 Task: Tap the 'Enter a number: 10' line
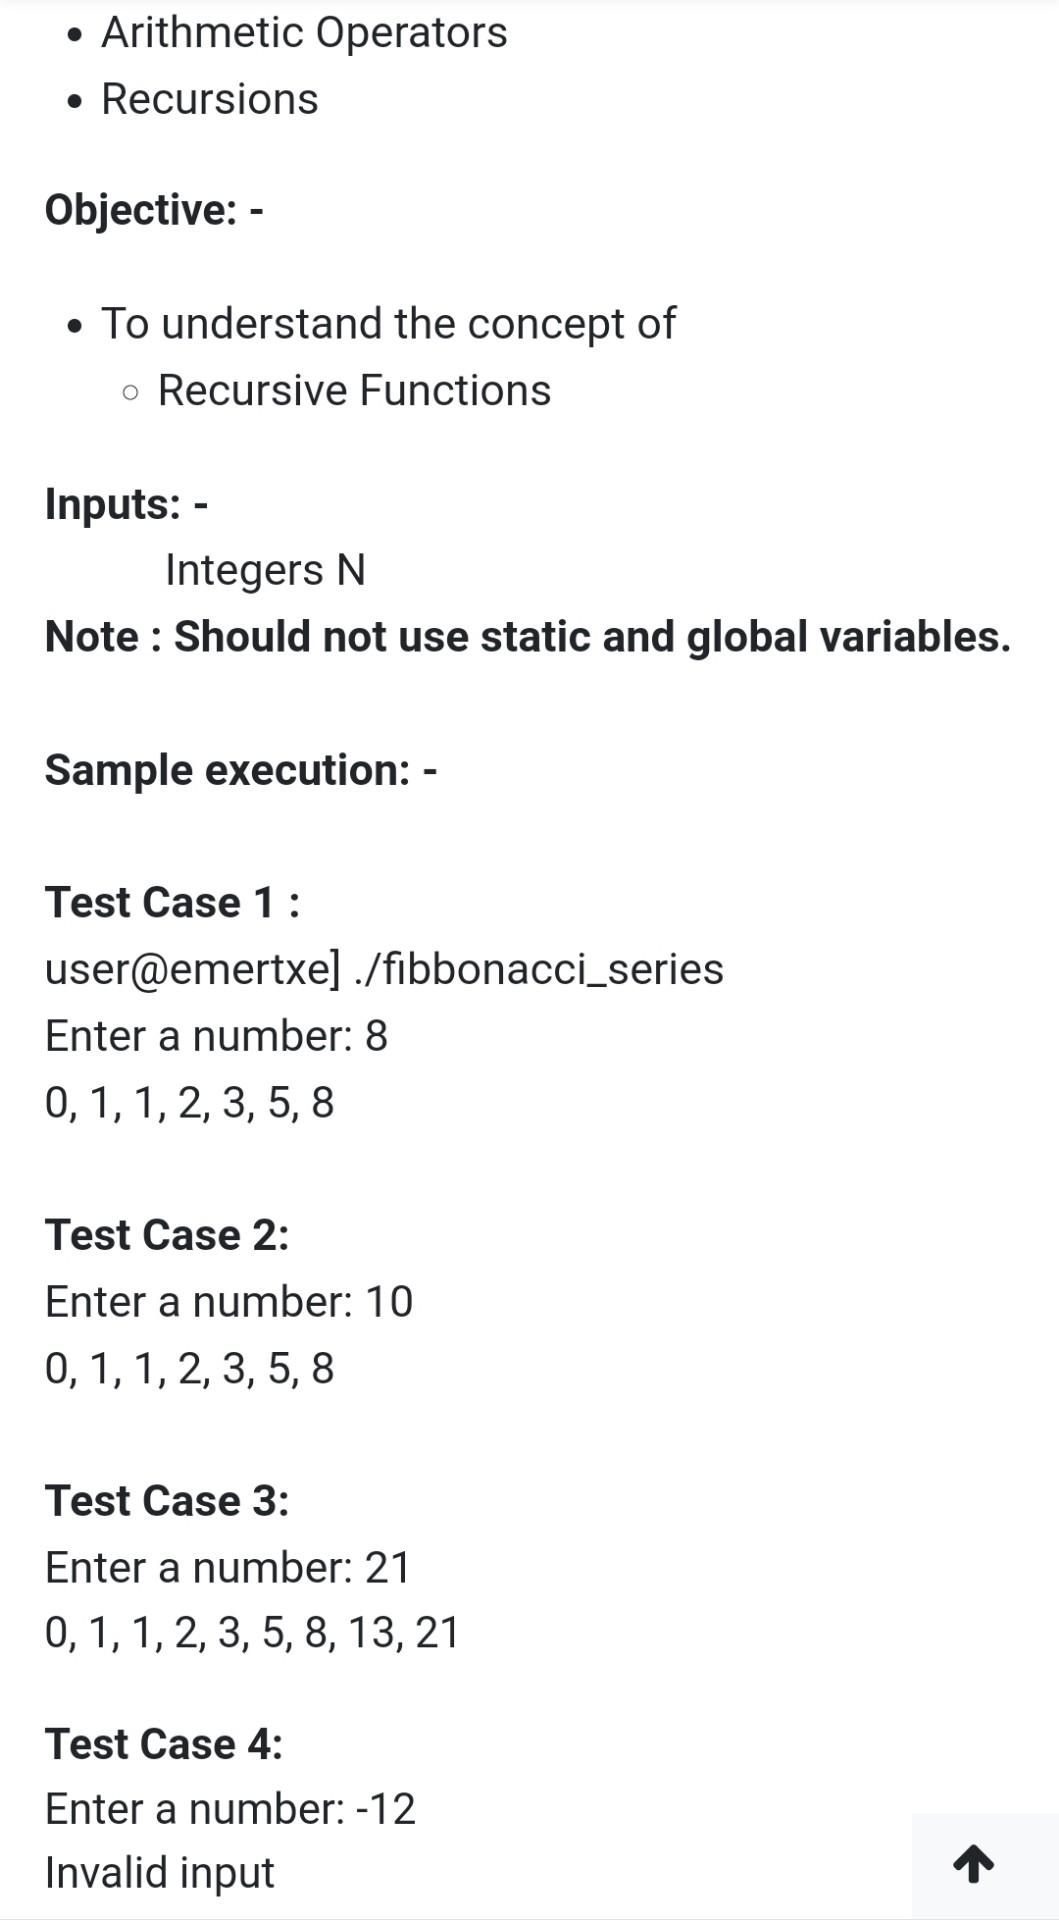tap(229, 1302)
